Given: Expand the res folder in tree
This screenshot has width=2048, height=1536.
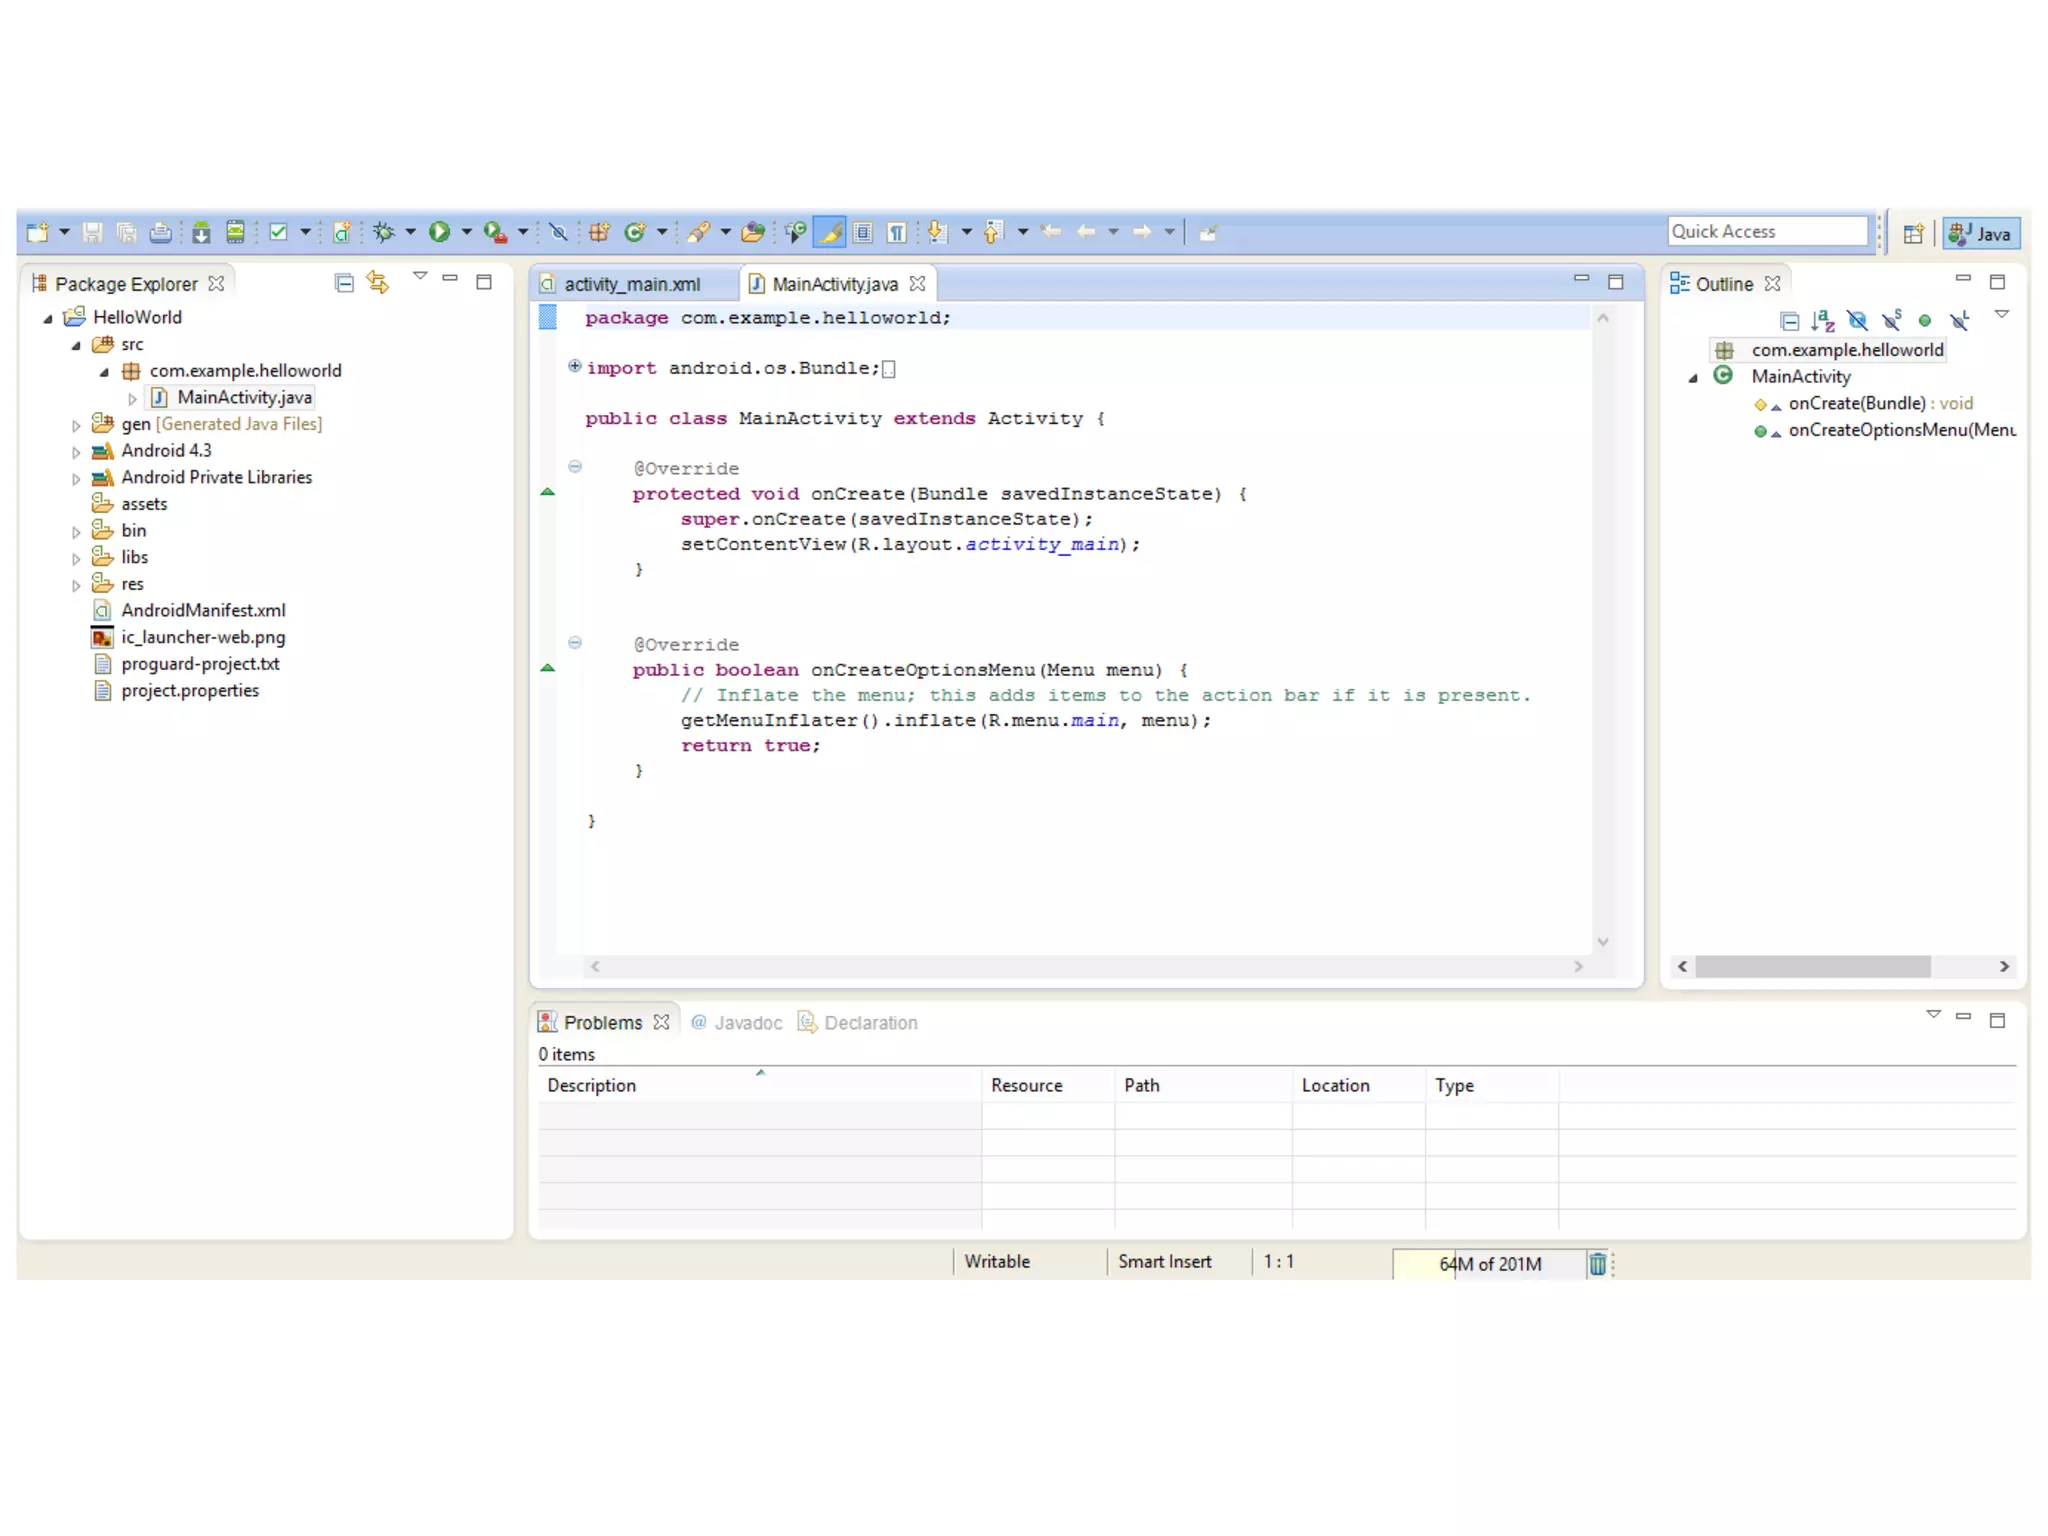Looking at the screenshot, I should (76, 585).
